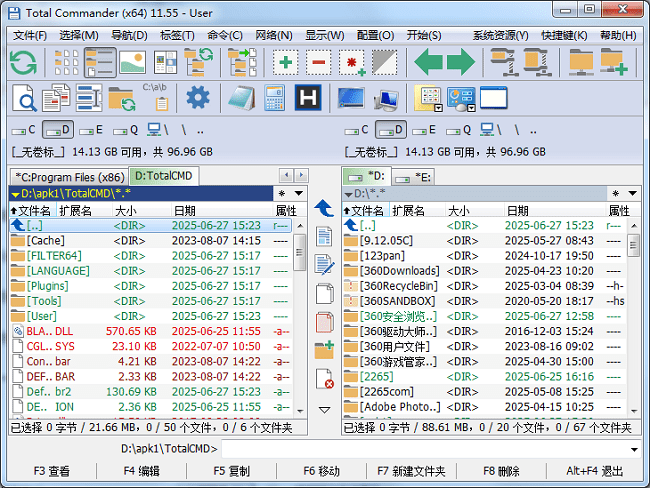Click left panel favorites asterisk button
The width and height of the screenshot is (650, 488).
coord(282,193)
